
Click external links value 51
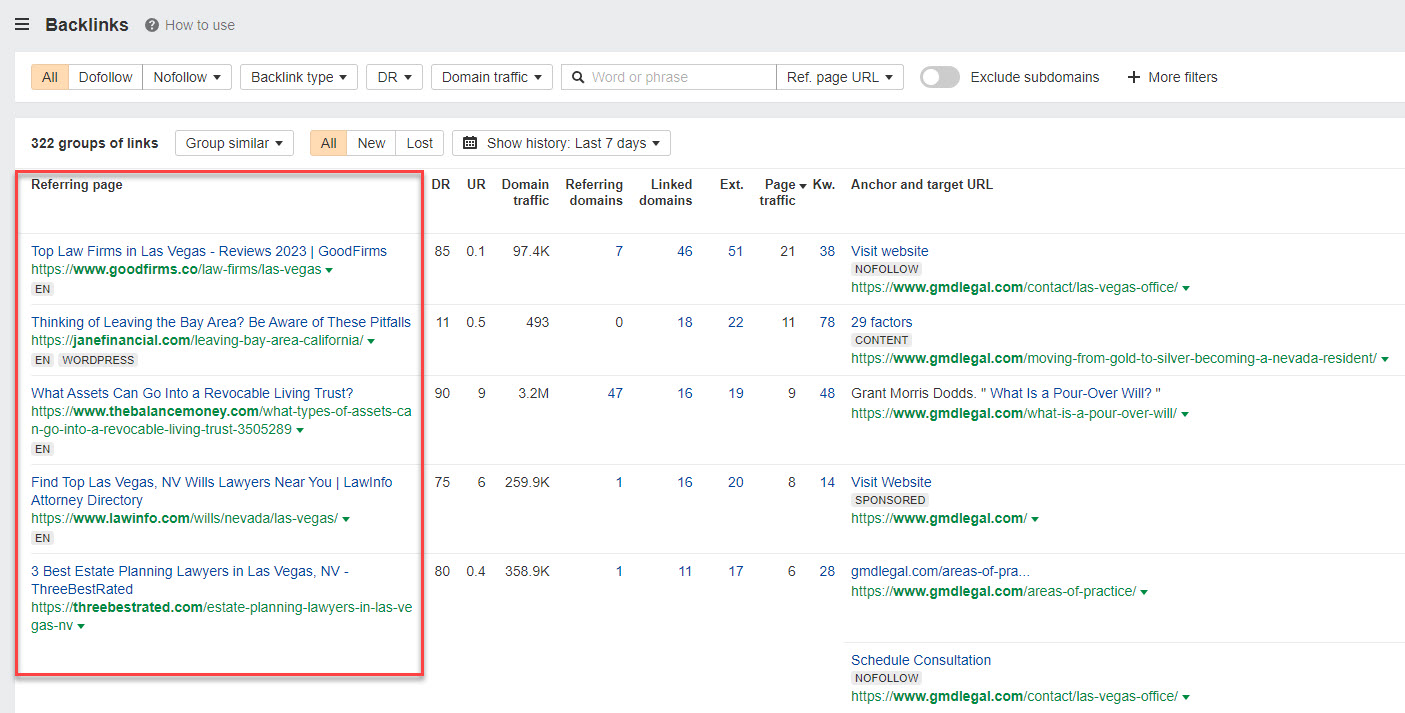735,251
